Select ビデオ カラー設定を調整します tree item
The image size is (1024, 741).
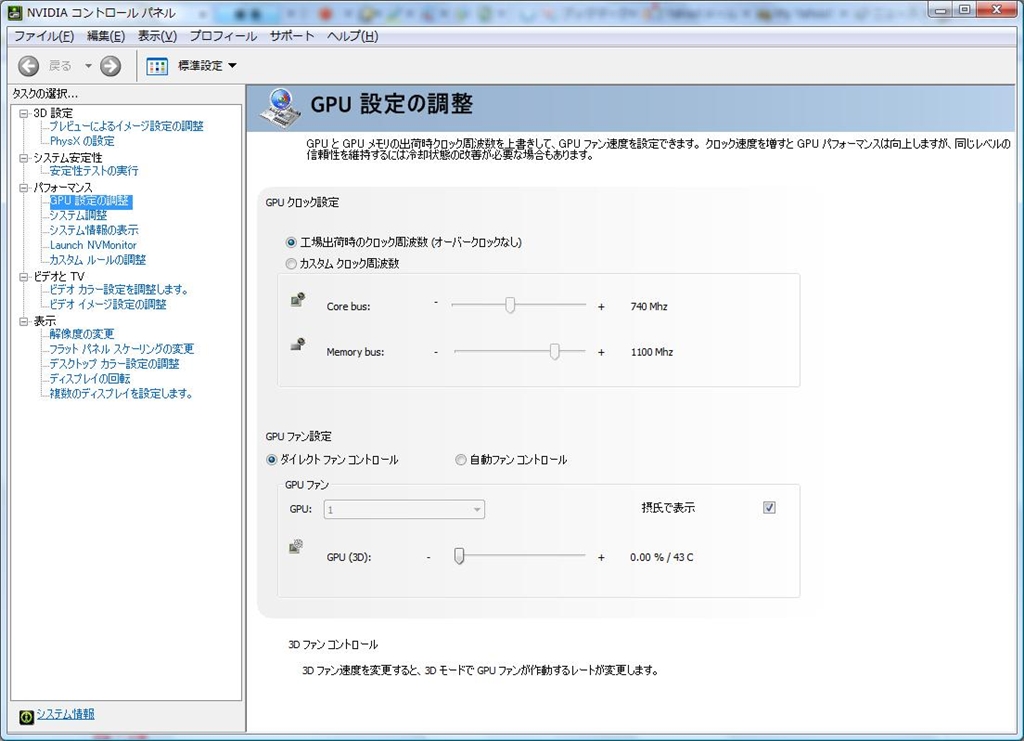(119, 290)
